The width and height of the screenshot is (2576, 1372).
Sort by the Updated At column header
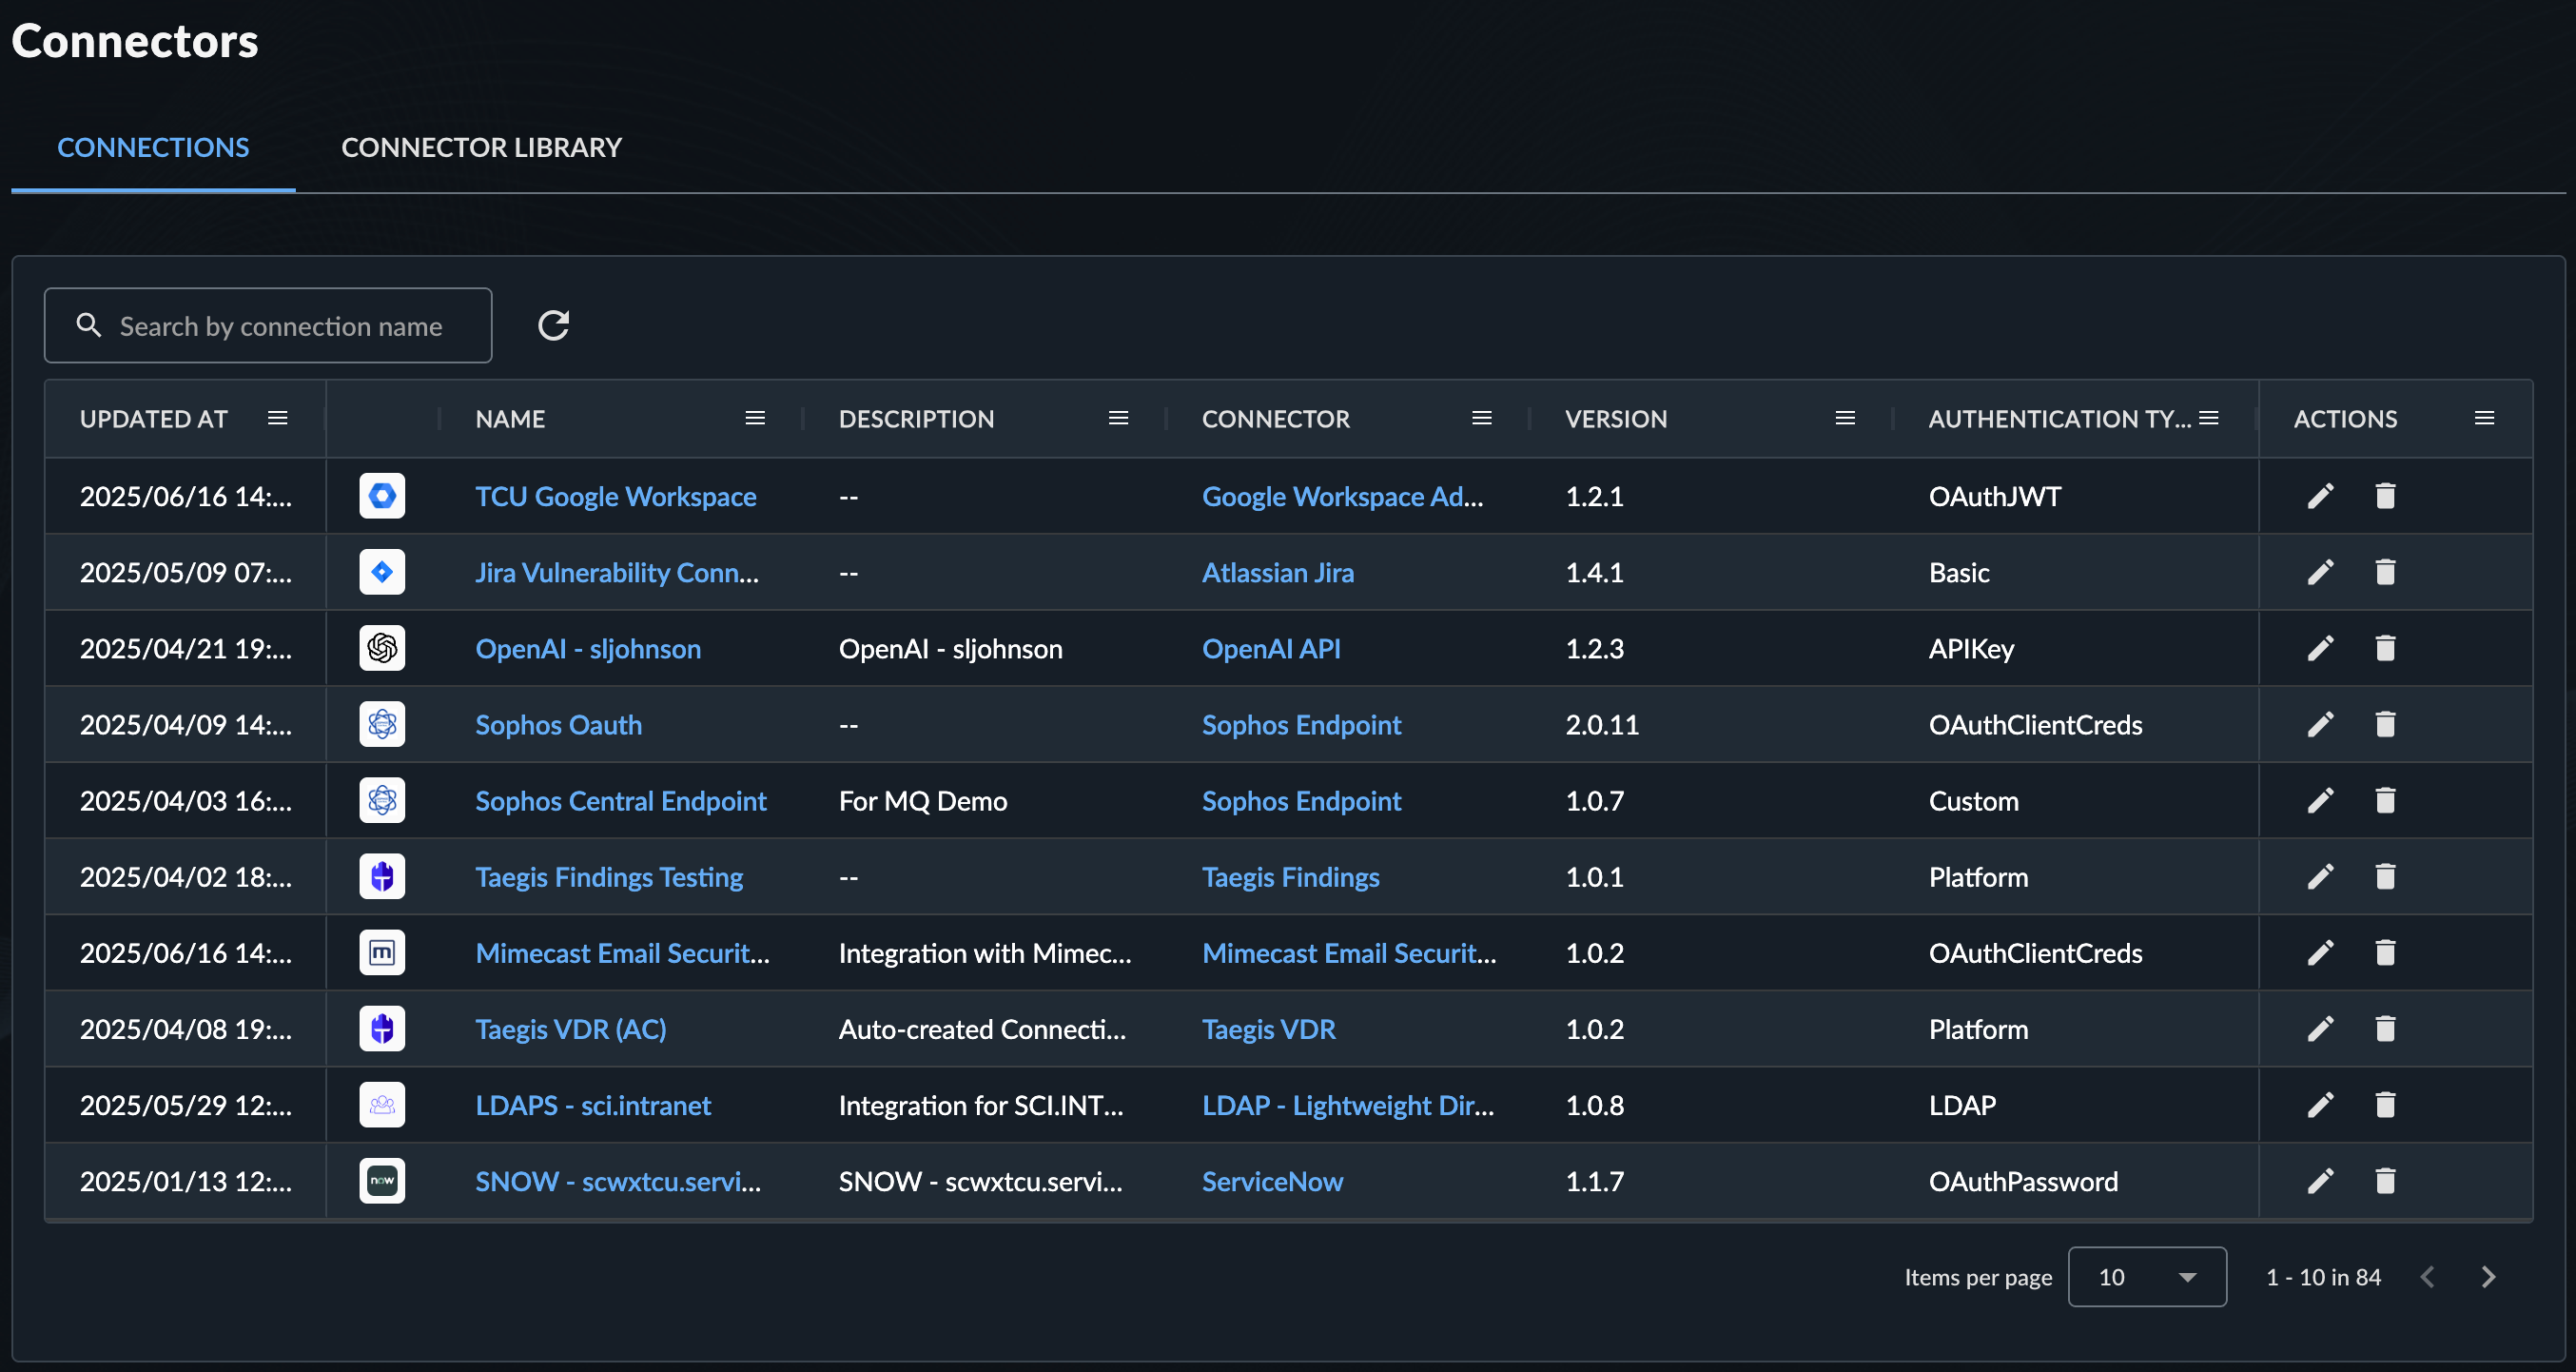pyautogui.click(x=154, y=418)
